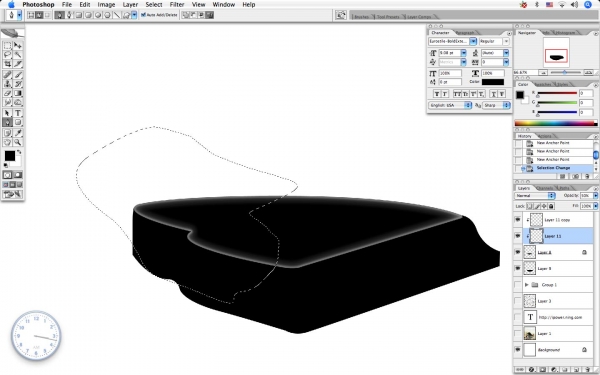
Task: Click navigator zoom out button
Action: pos(543,72)
